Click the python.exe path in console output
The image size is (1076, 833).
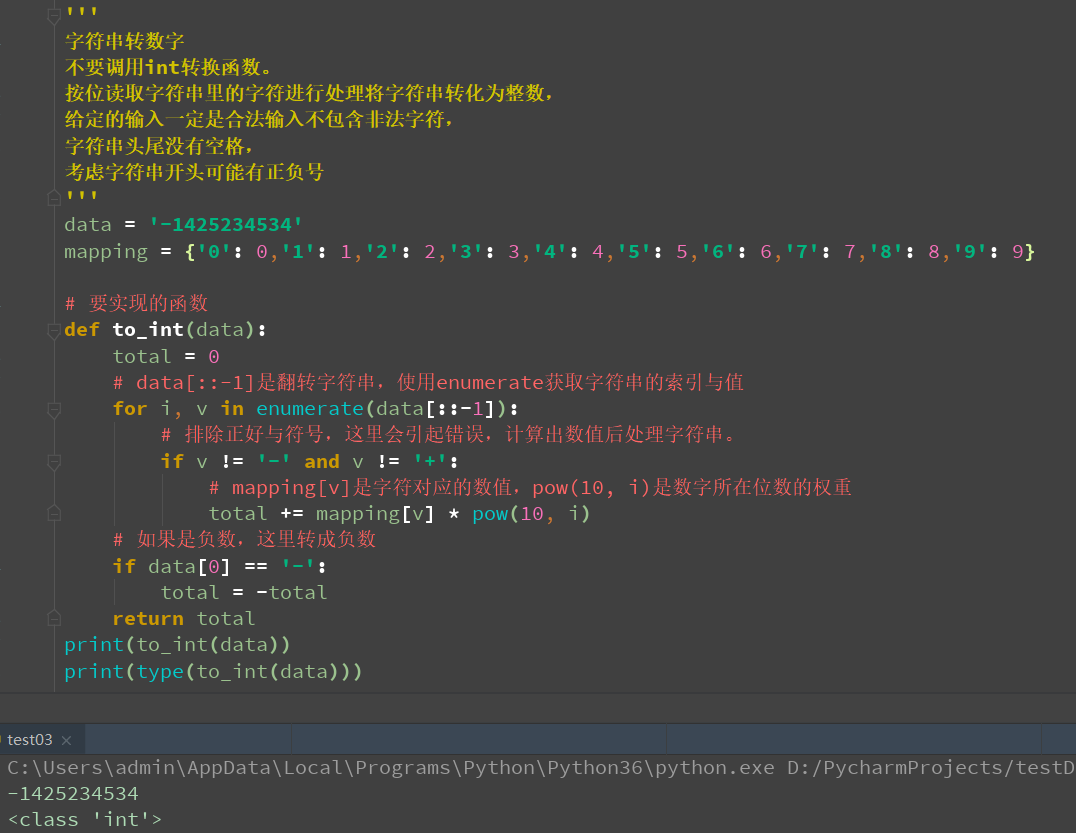(x=391, y=767)
